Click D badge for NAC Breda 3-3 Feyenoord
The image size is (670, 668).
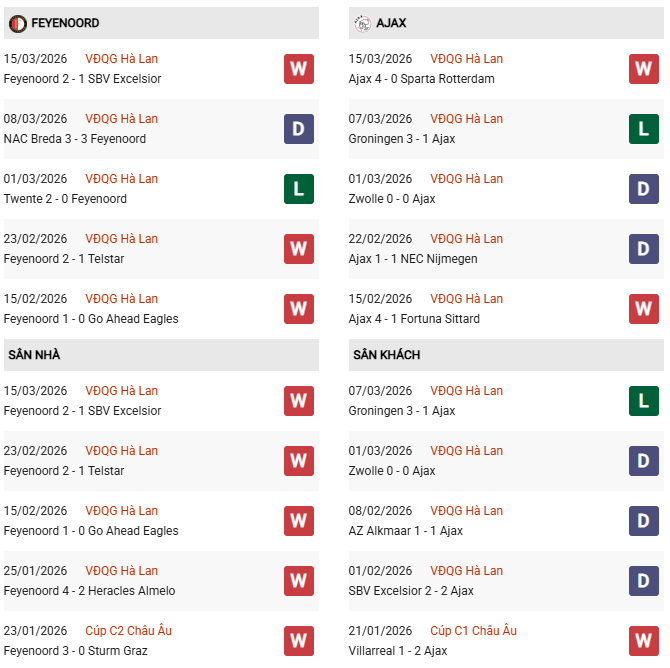(298, 129)
